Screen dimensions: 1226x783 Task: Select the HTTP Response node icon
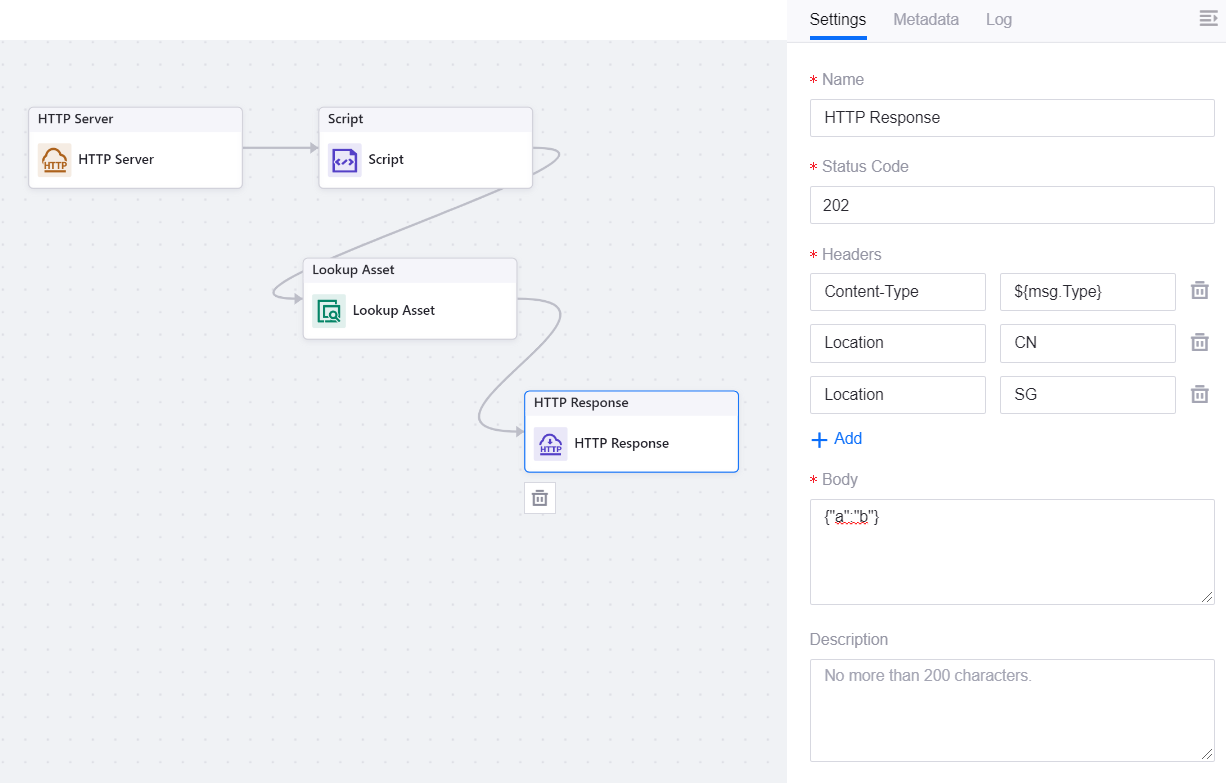pos(551,444)
